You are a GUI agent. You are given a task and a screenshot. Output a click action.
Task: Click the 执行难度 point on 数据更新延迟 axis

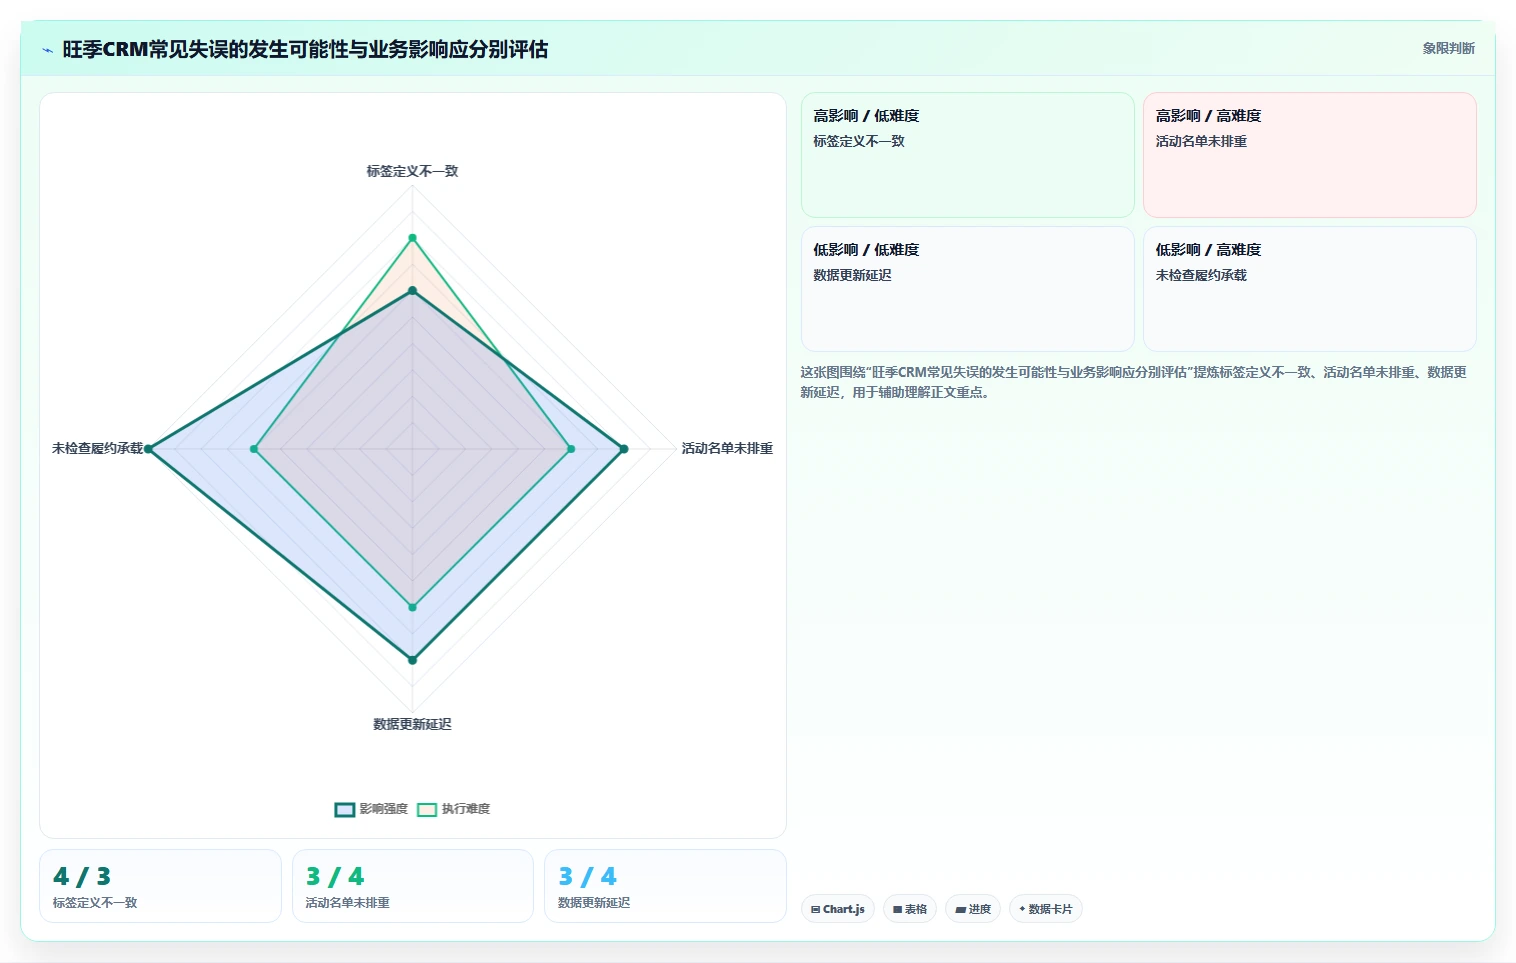[x=412, y=607]
